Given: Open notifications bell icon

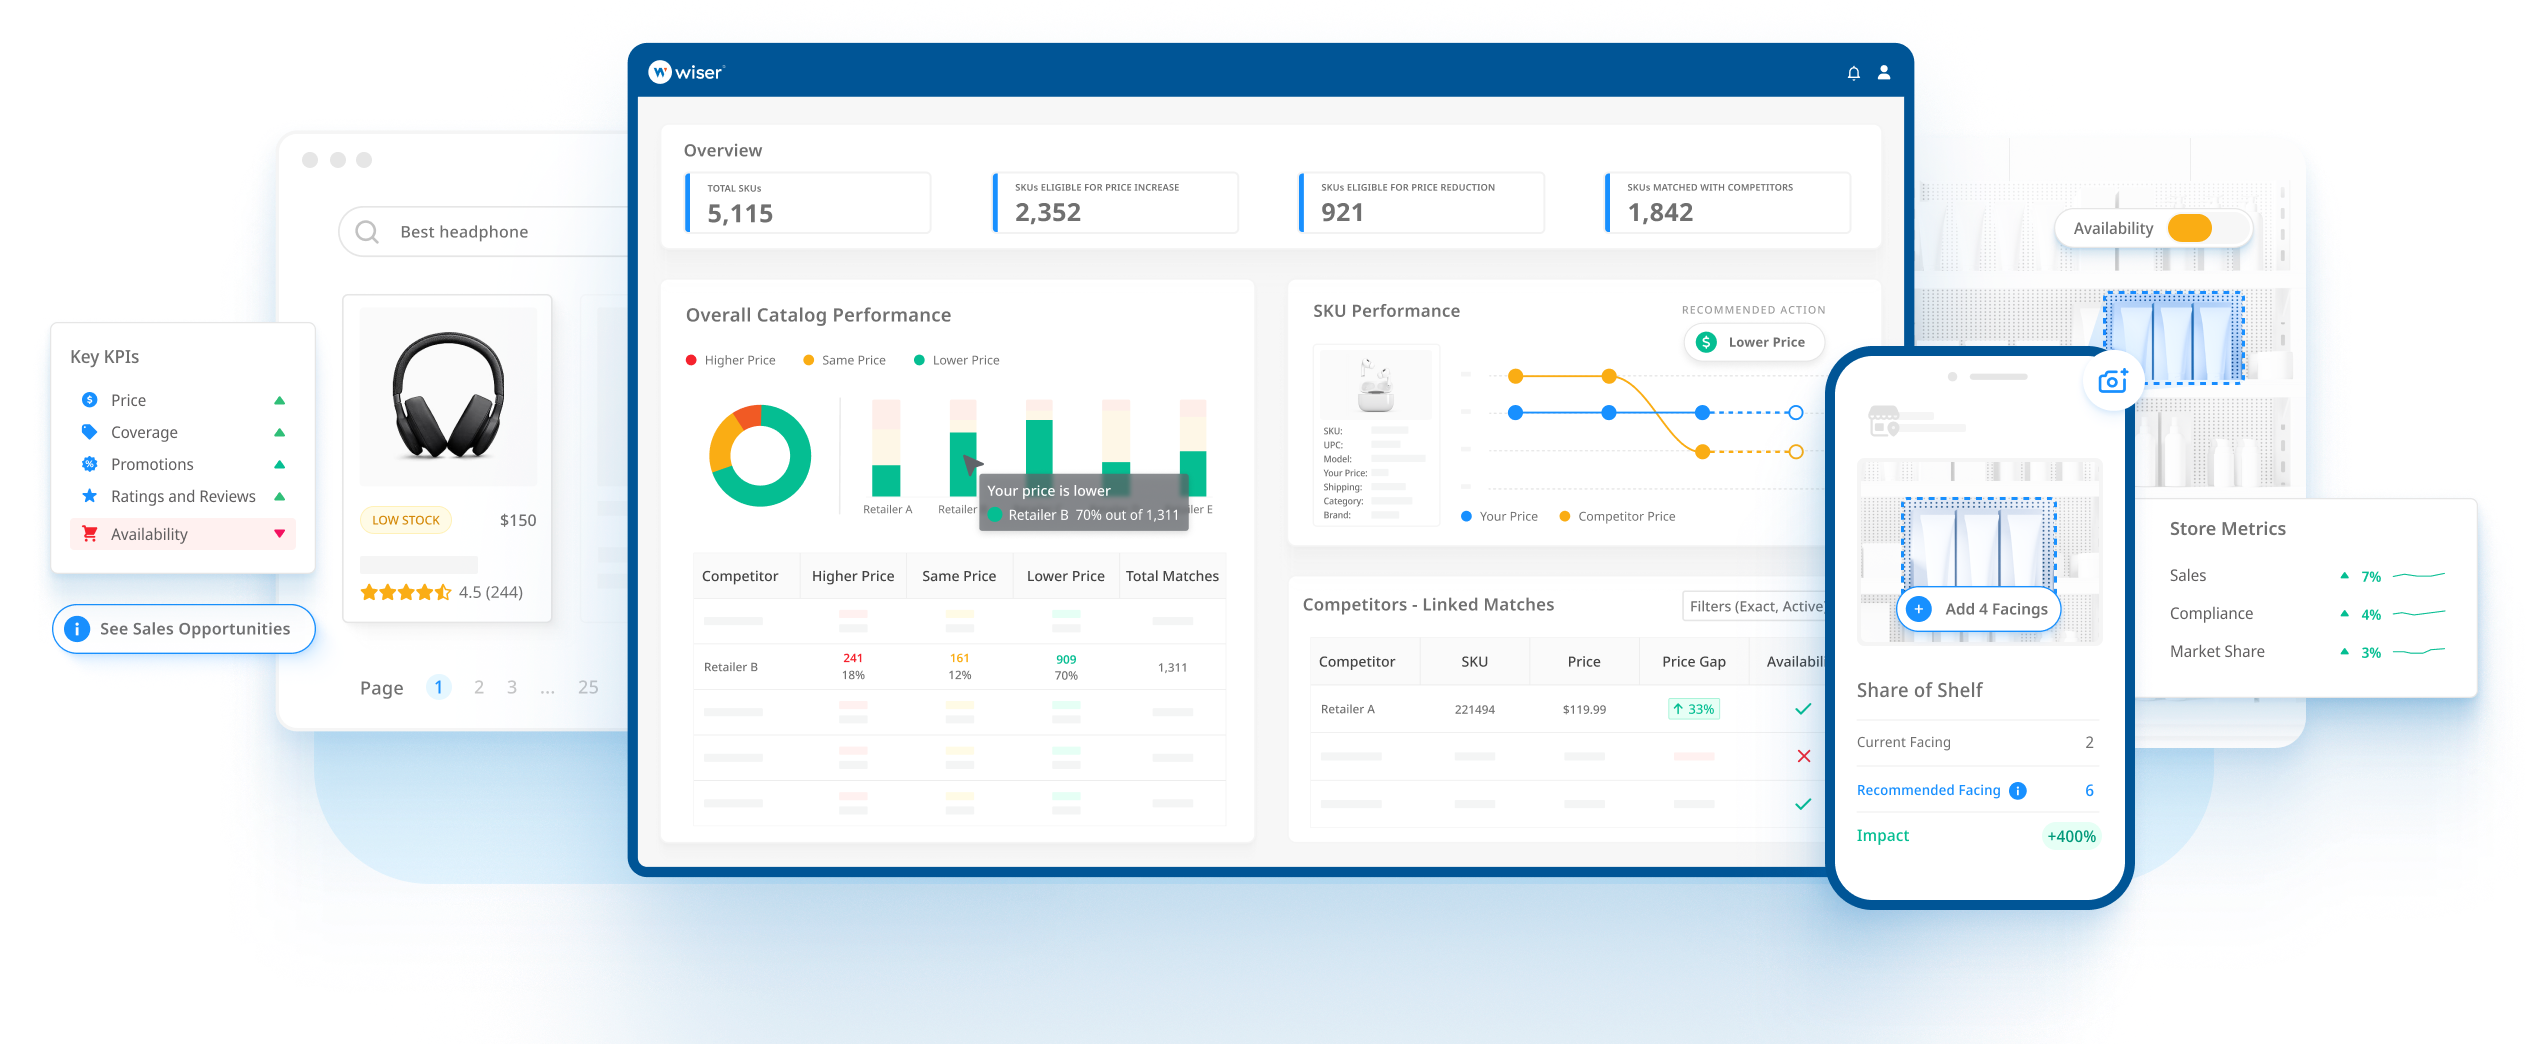Looking at the screenshot, I should [x=1853, y=72].
